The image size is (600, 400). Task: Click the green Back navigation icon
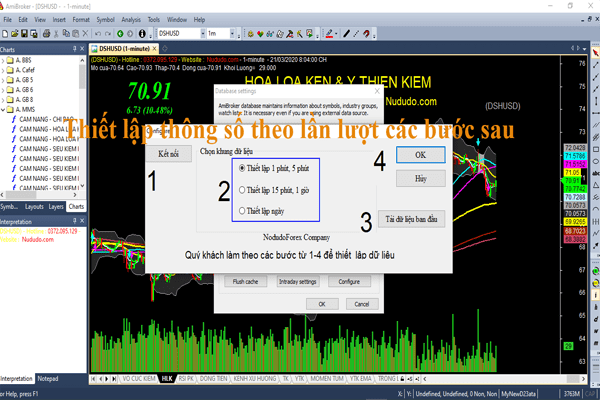coord(120,34)
